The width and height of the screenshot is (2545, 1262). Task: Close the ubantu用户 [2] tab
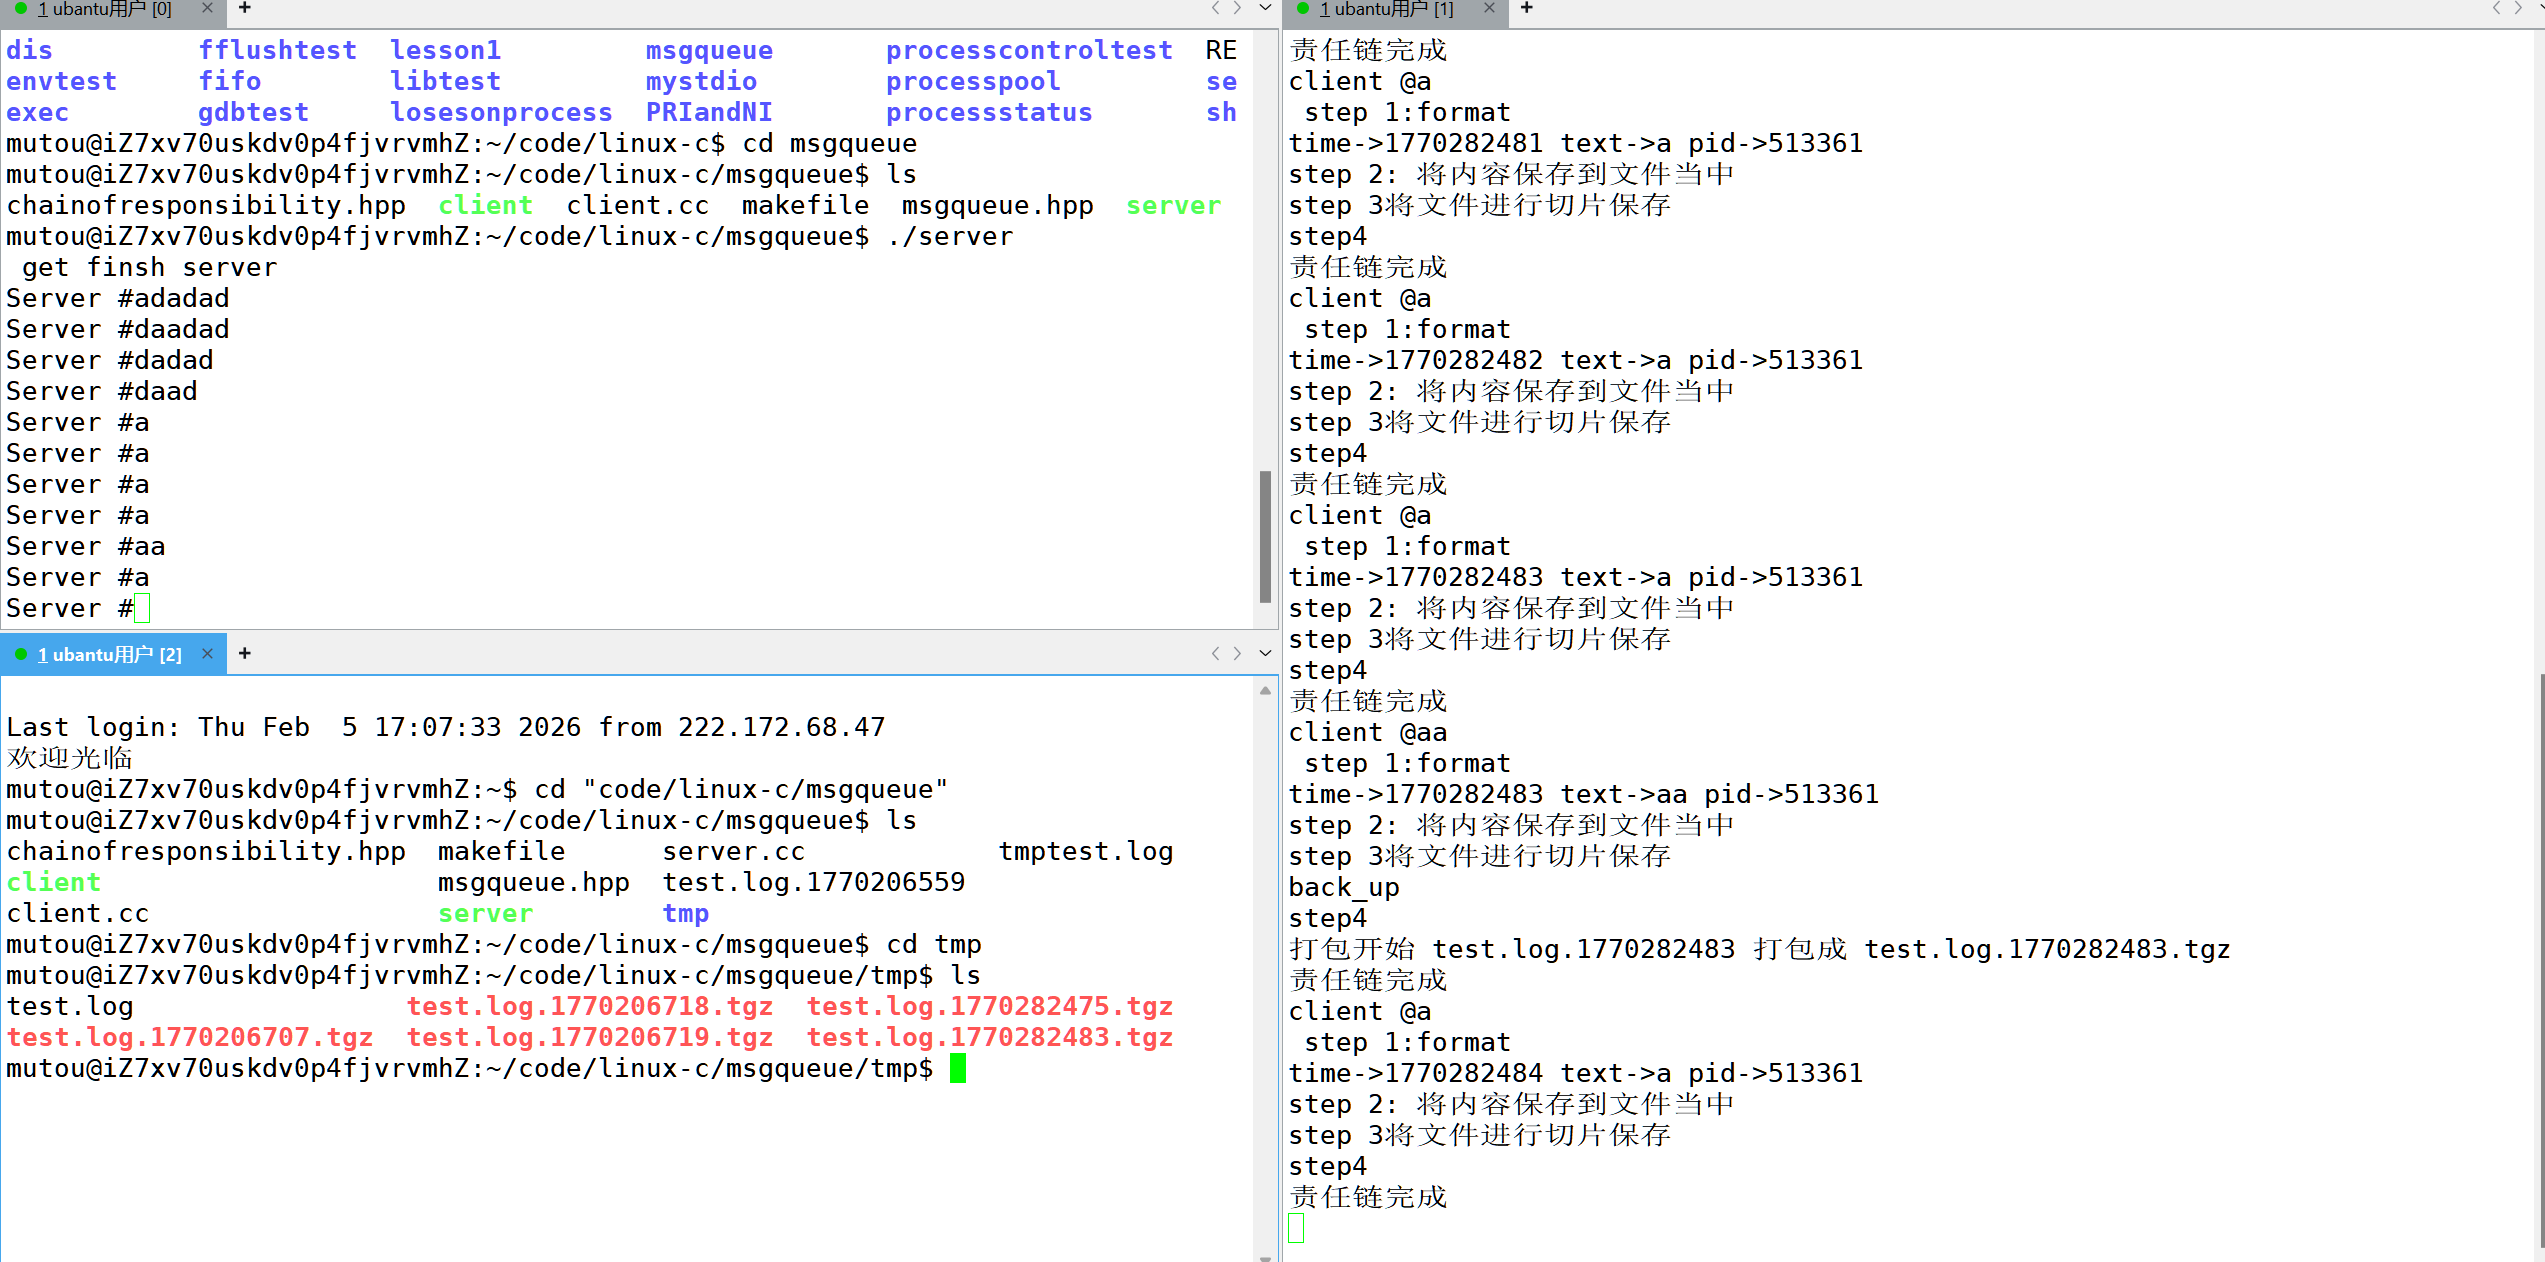click(207, 653)
